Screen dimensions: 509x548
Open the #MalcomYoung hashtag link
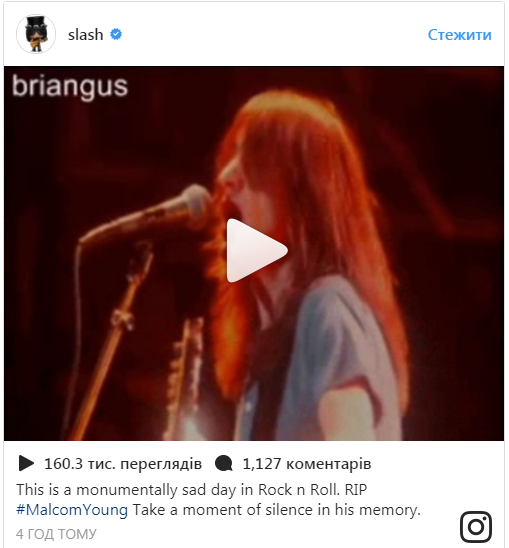click(72, 510)
